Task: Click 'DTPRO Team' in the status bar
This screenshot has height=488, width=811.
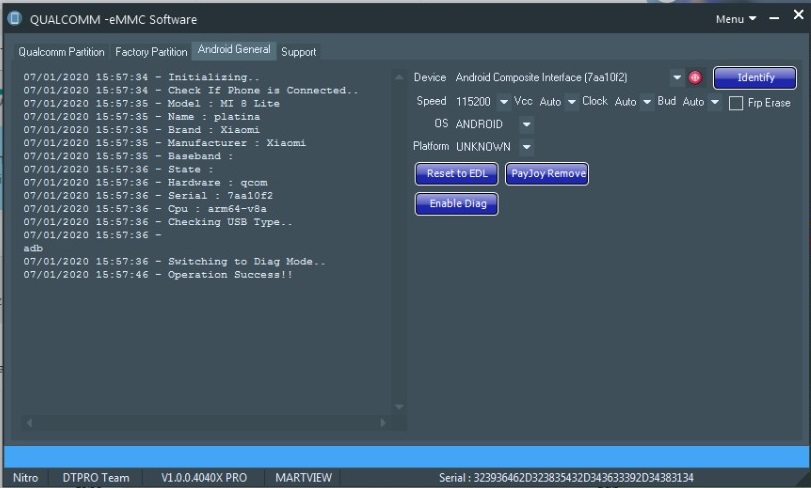Action: 96,478
